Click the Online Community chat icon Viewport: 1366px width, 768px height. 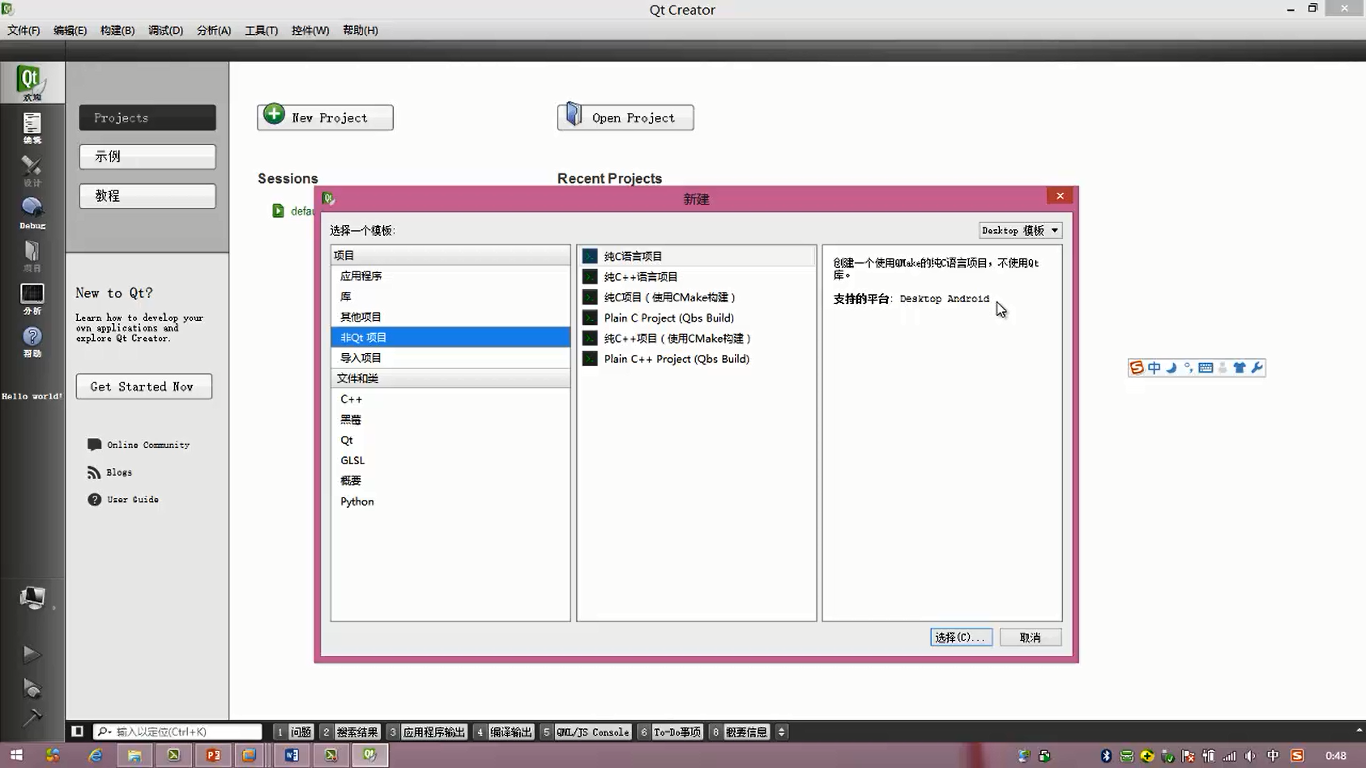pyautogui.click(x=94, y=445)
